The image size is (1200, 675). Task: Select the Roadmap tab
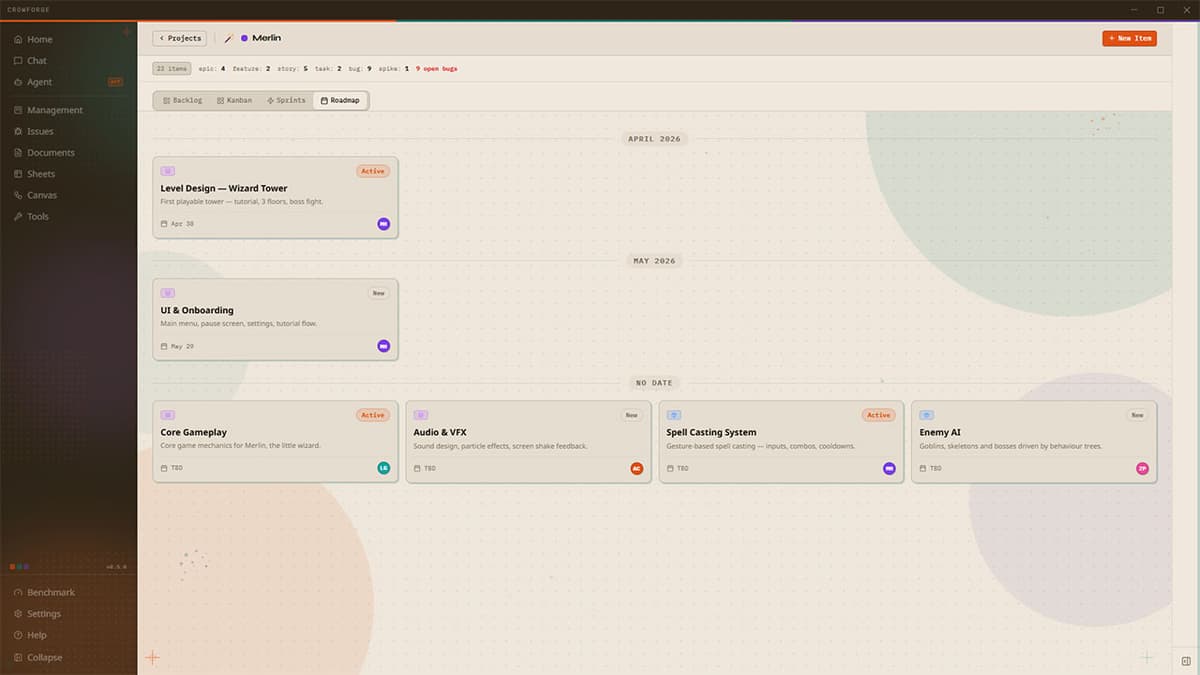pos(340,100)
